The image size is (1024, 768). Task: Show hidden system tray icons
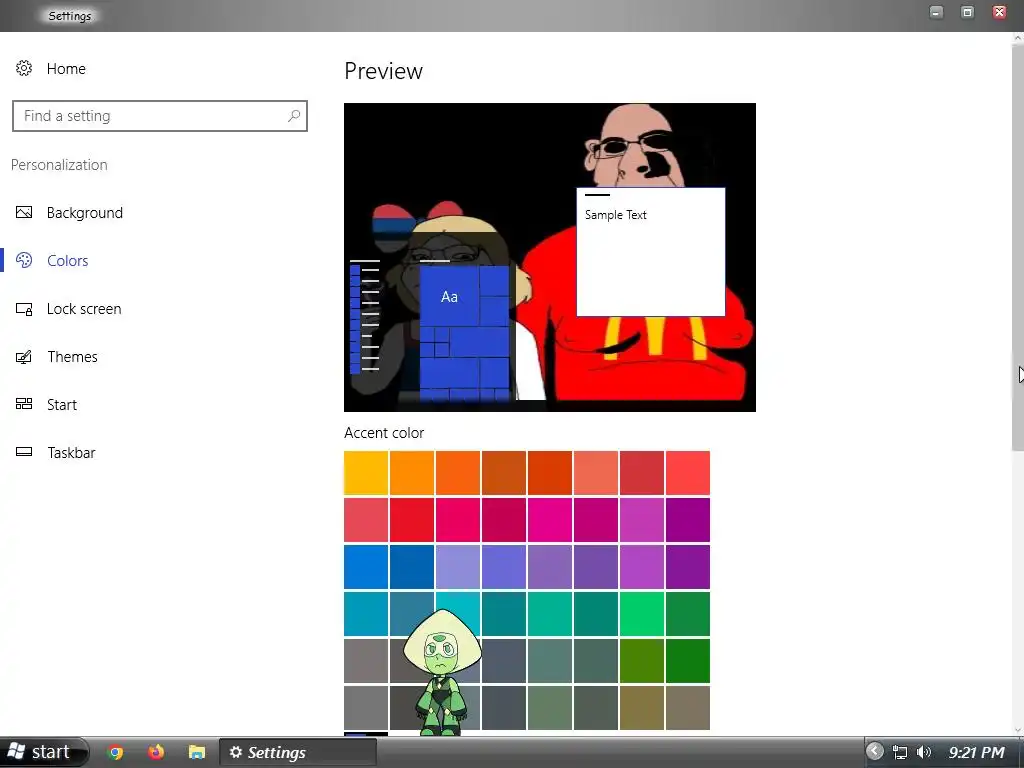point(874,752)
